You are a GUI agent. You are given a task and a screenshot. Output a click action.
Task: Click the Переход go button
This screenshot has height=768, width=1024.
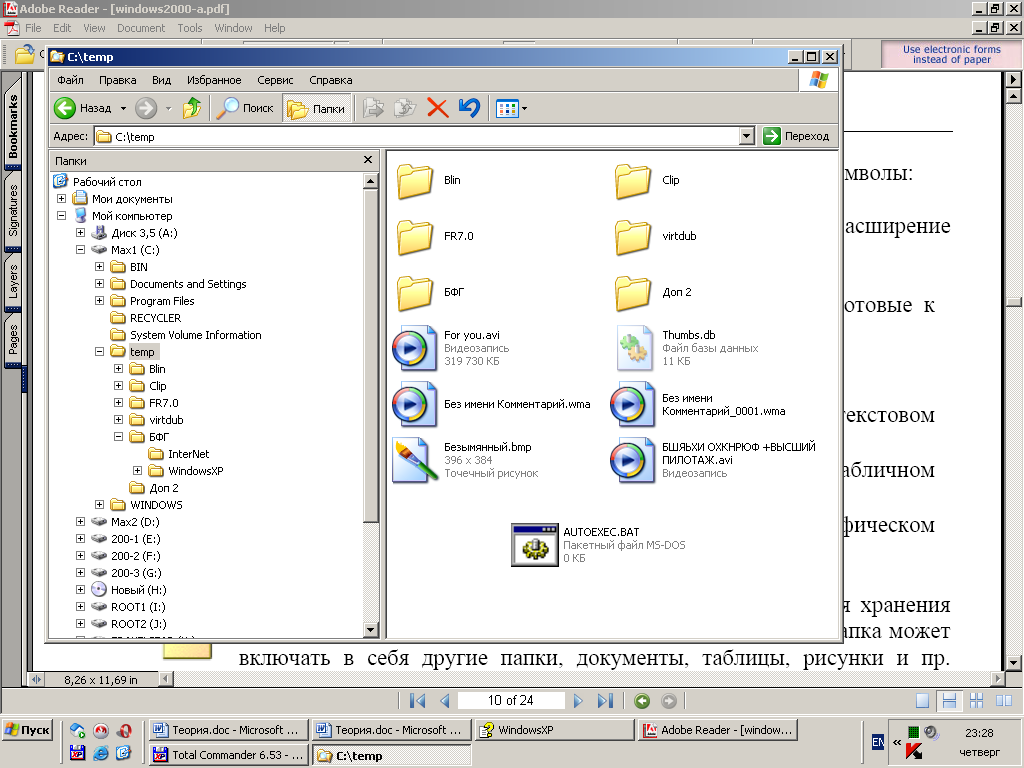click(x=796, y=136)
